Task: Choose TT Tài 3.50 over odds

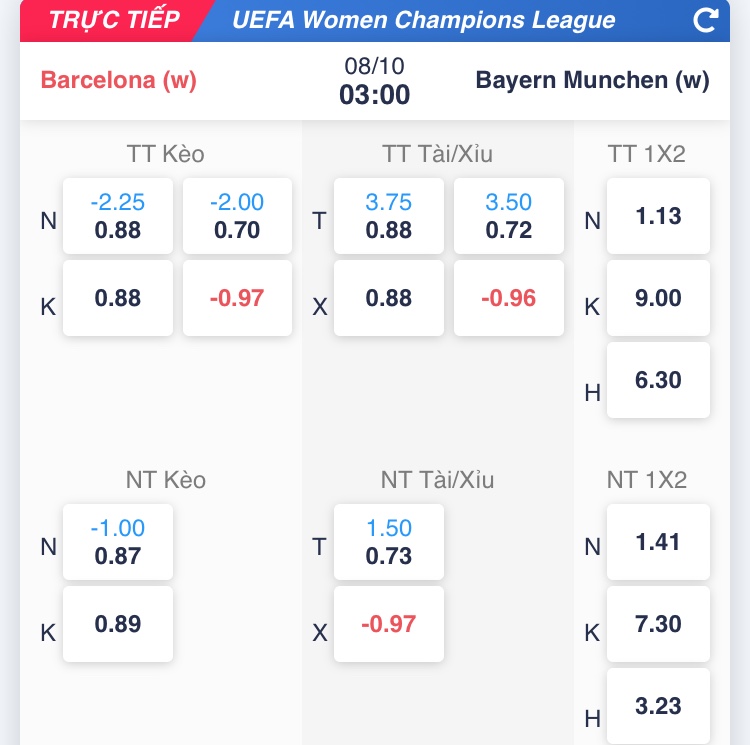Action: point(508,216)
